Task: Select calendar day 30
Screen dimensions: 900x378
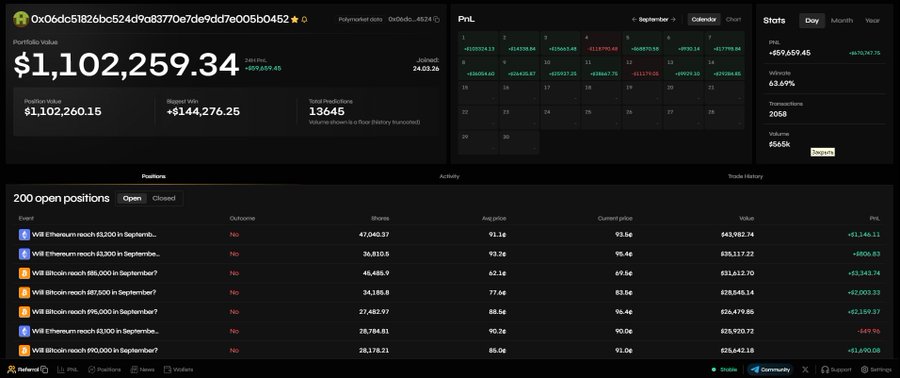Action: [x=519, y=143]
